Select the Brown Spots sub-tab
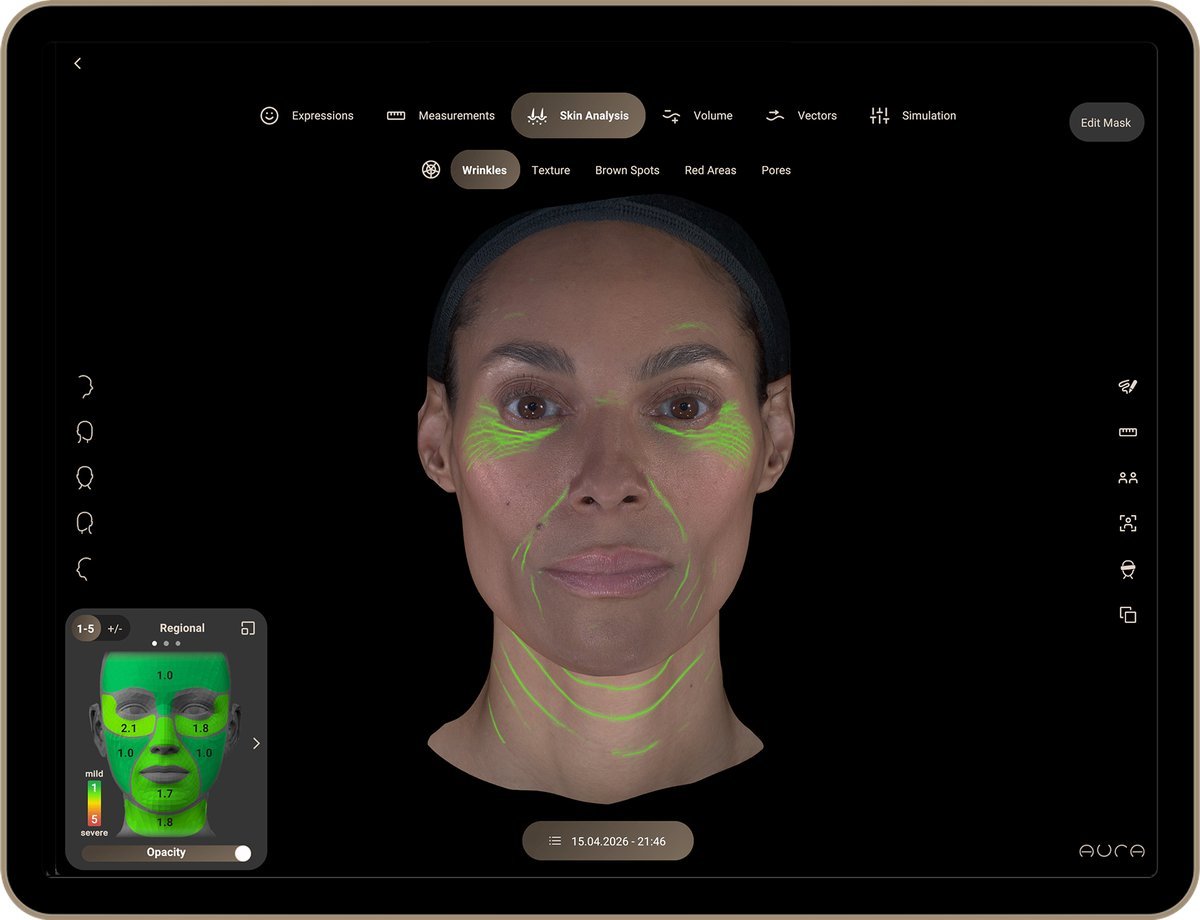This screenshot has height=920, width=1200. pos(627,170)
